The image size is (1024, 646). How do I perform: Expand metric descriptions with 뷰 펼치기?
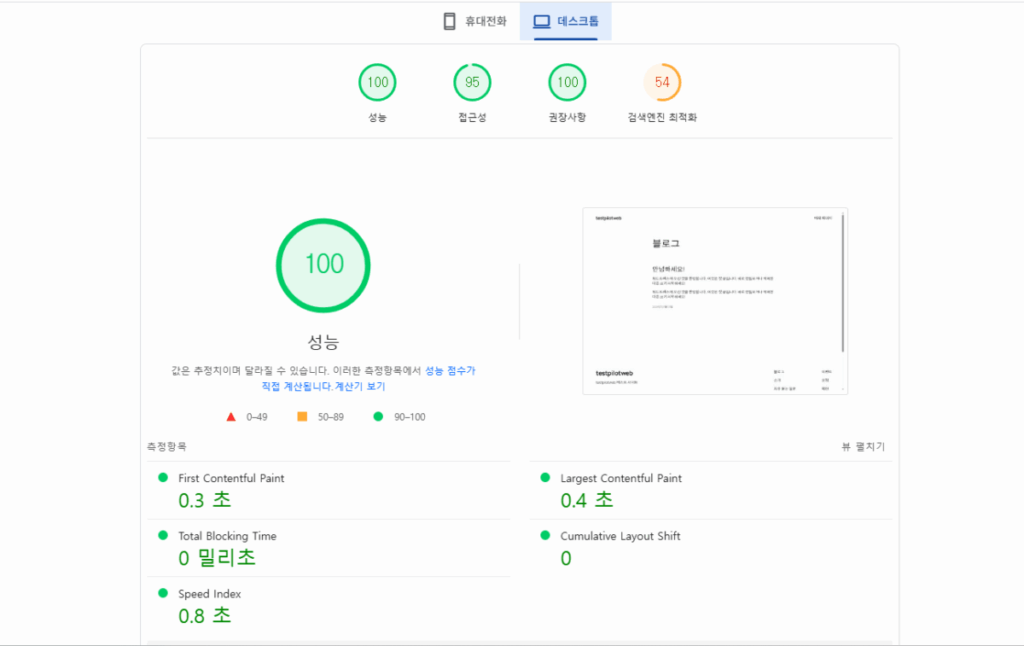(863, 447)
